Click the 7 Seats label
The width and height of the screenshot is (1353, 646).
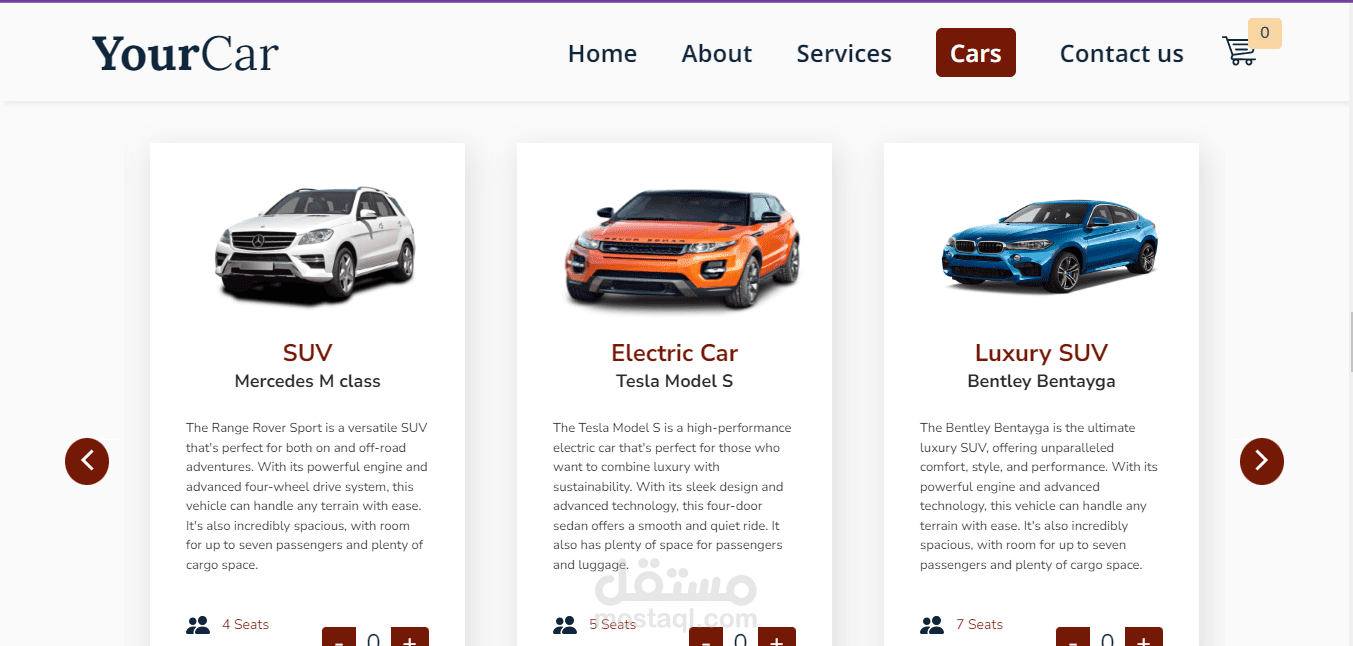(979, 625)
